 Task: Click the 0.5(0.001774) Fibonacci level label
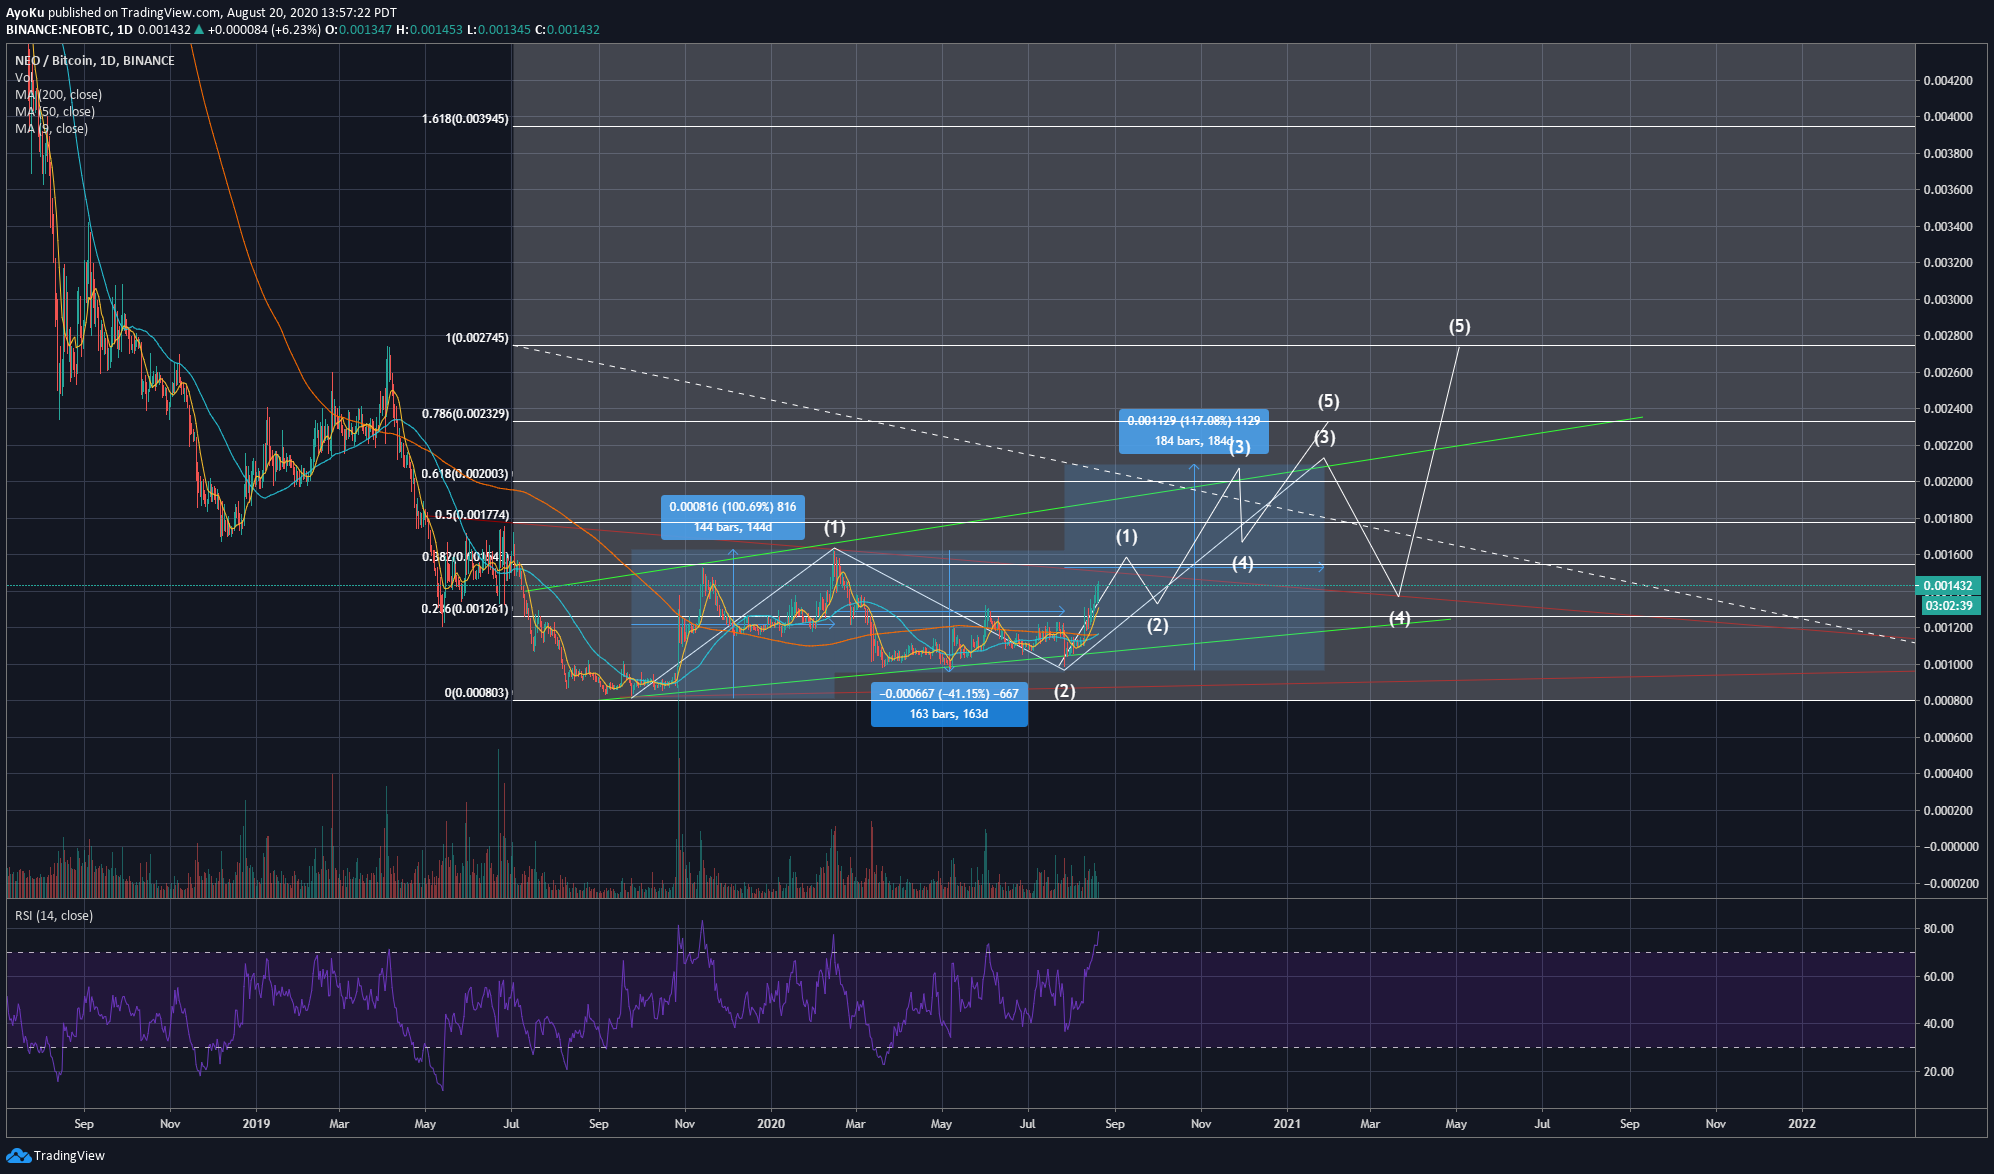[x=472, y=515]
